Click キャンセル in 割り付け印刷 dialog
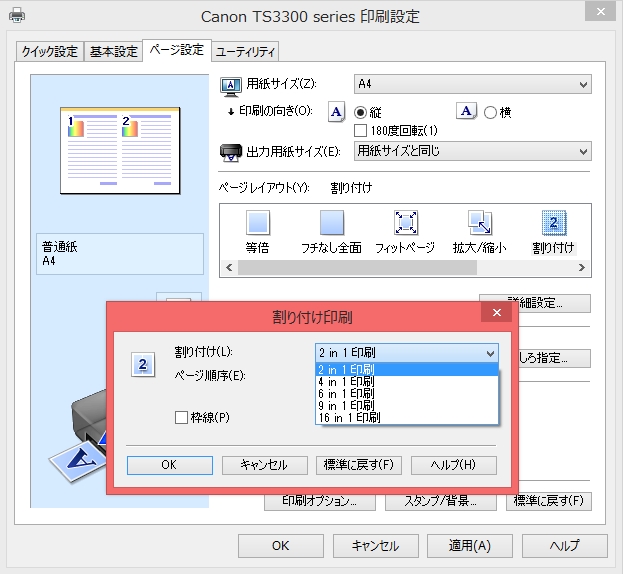Image resolution: width=623 pixels, height=574 pixels. point(265,465)
